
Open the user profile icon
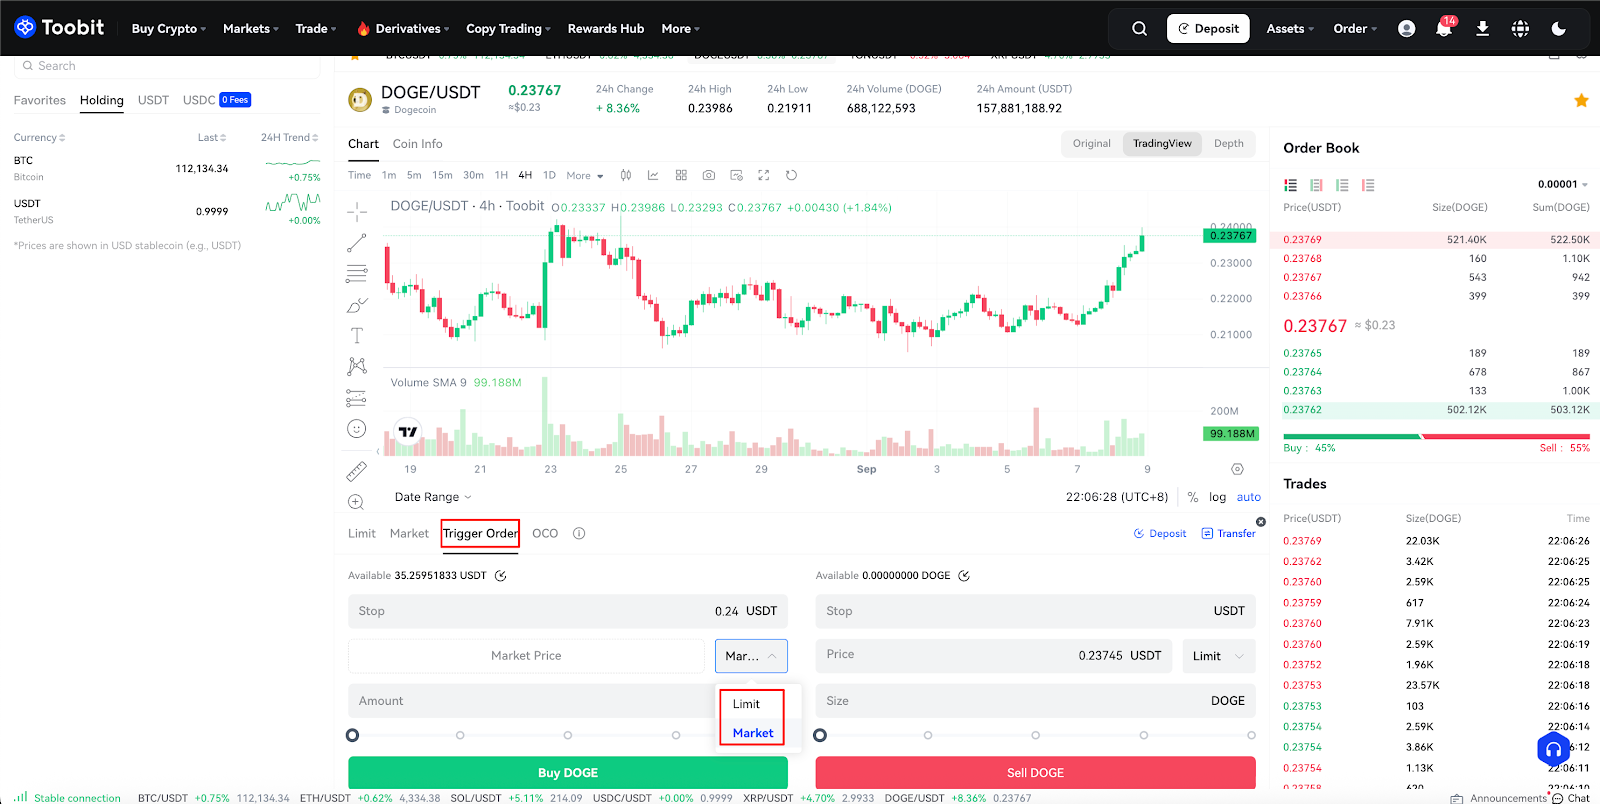1406,29
